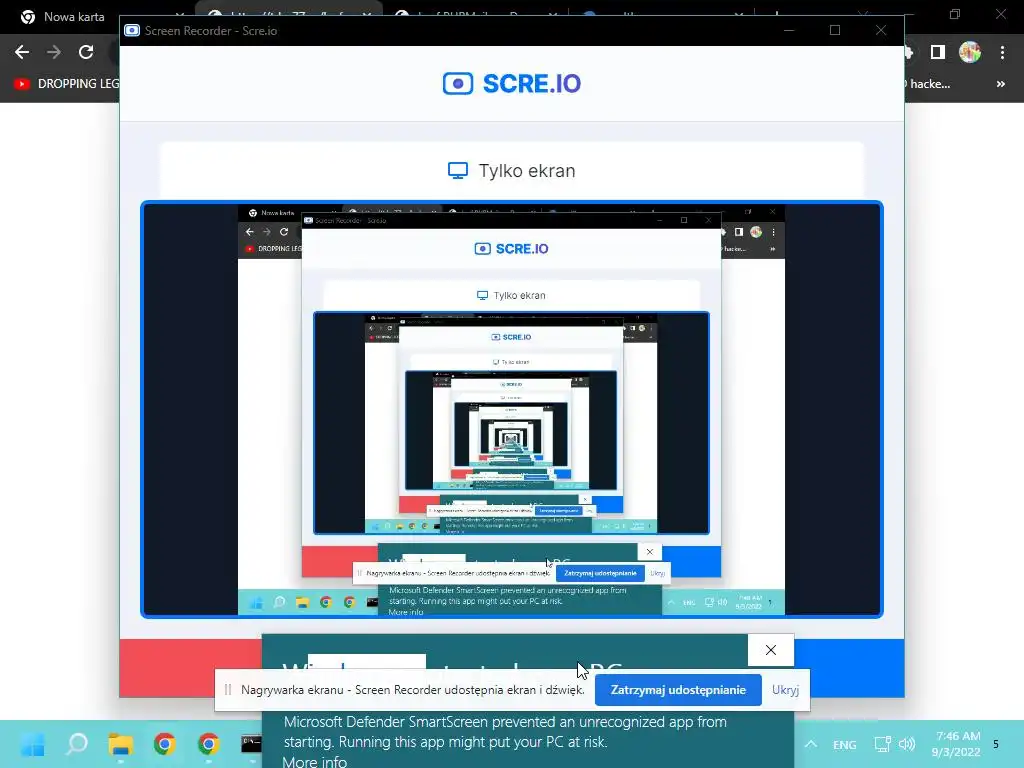Click the screen preview thumbnail

tap(512, 409)
